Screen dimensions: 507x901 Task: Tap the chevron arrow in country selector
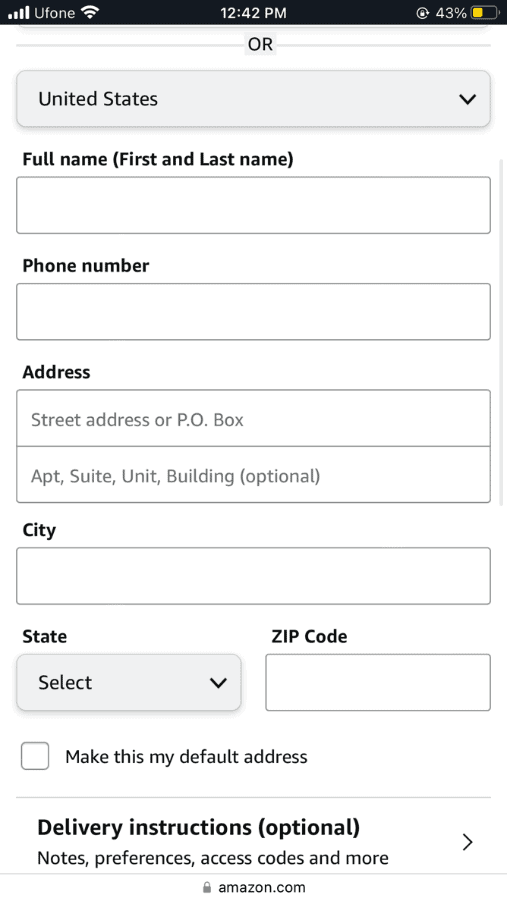[468, 99]
